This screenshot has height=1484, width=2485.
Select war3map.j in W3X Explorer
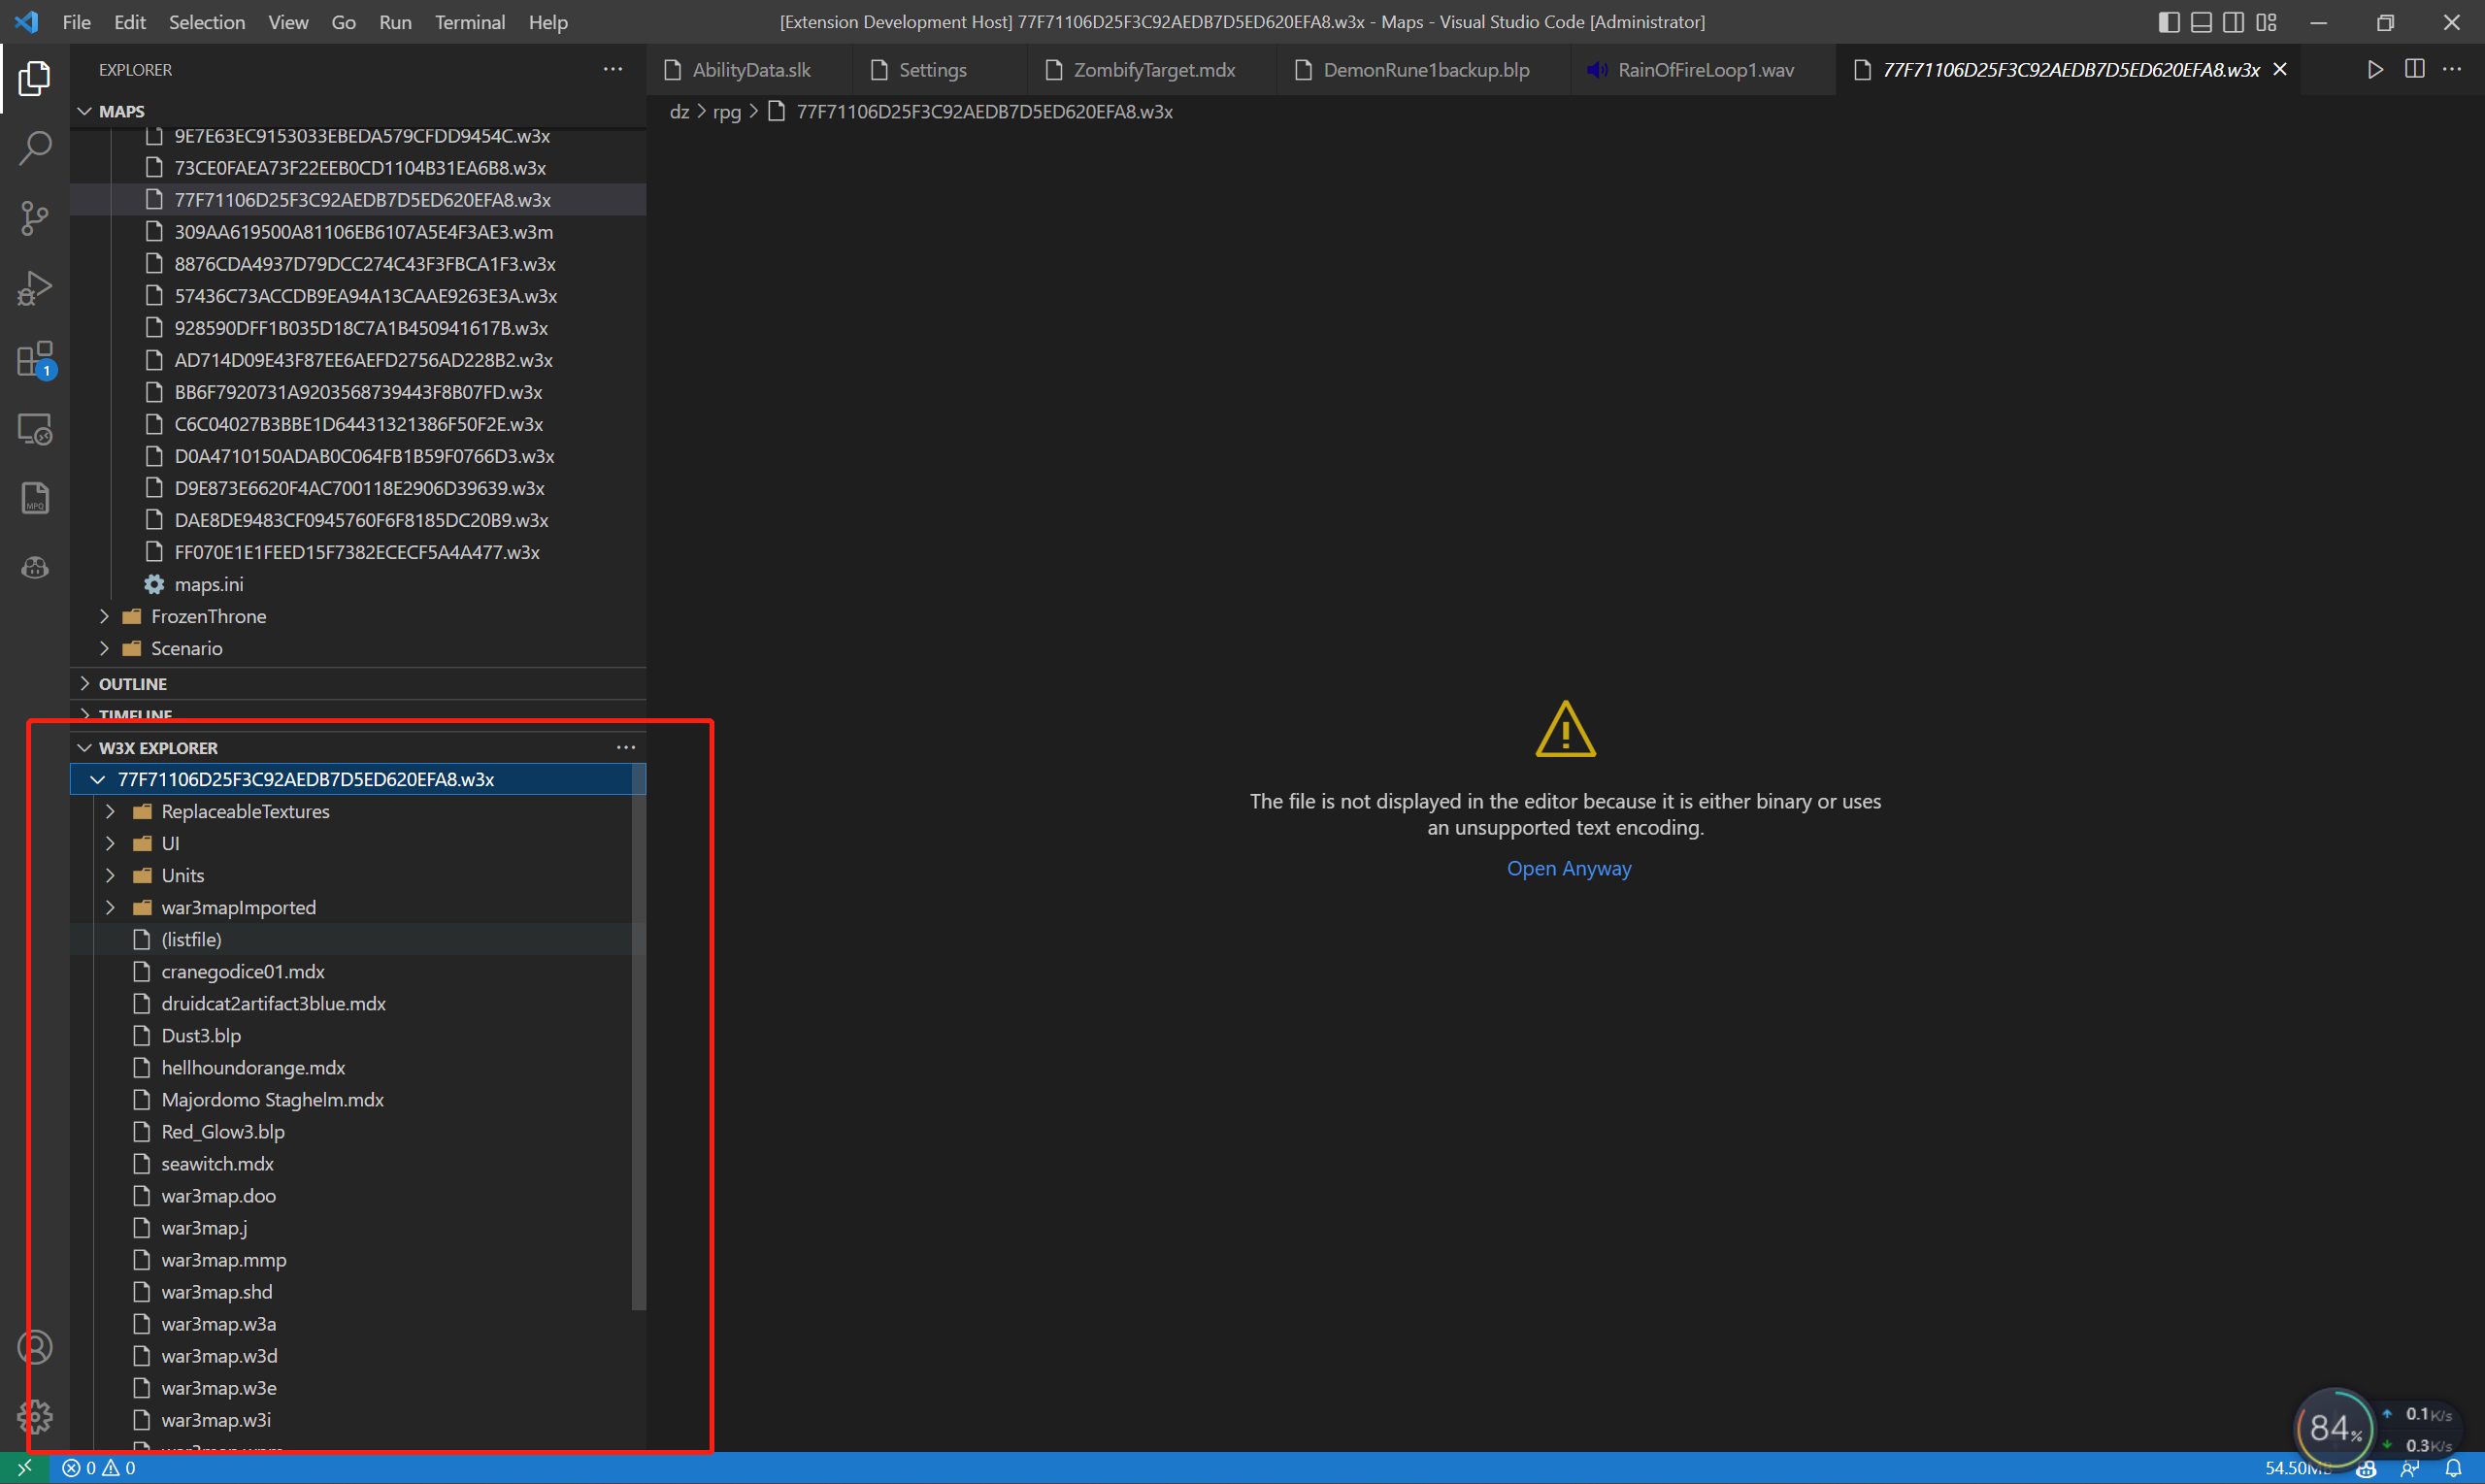point(358,1227)
